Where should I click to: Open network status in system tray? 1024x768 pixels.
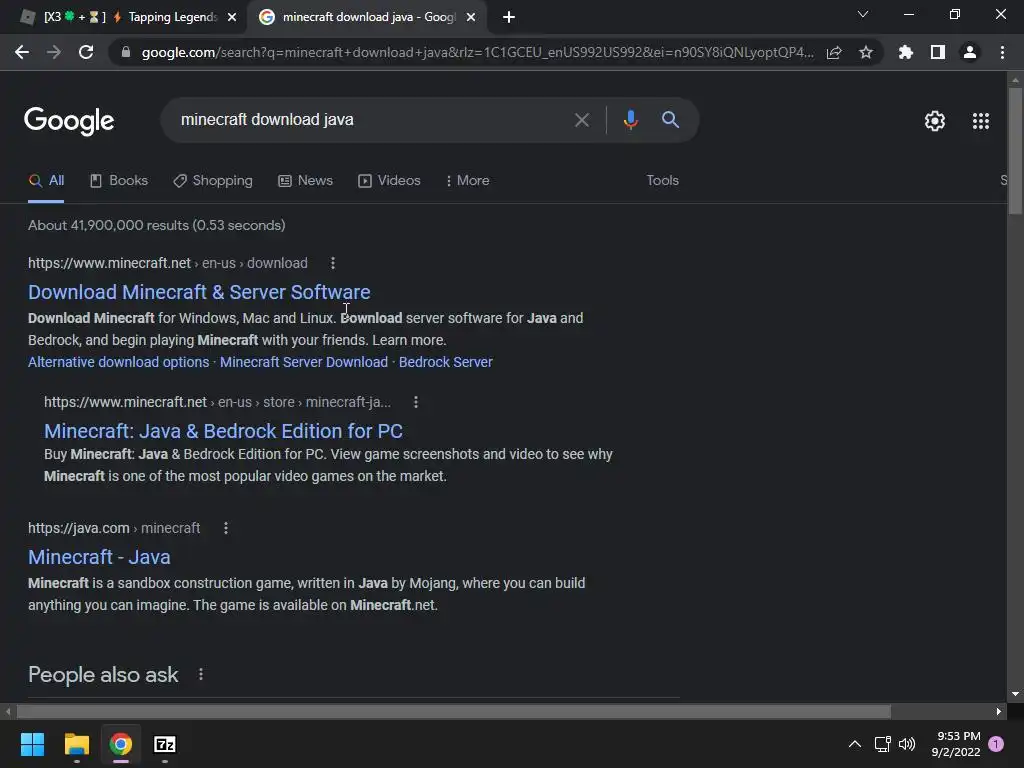[x=882, y=744]
